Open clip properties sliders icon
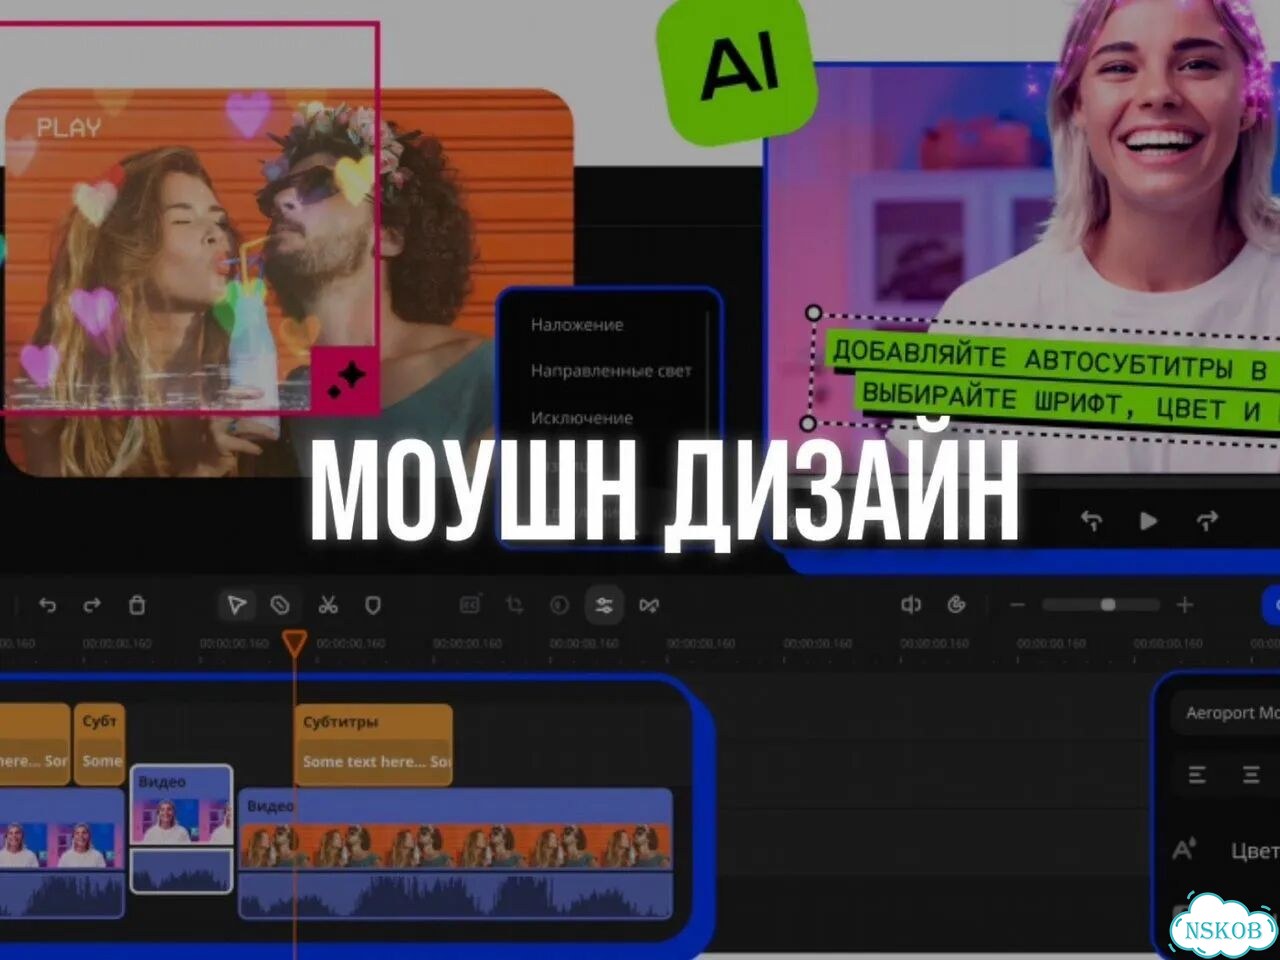Image resolution: width=1280 pixels, height=960 pixels. [x=604, y=605]
